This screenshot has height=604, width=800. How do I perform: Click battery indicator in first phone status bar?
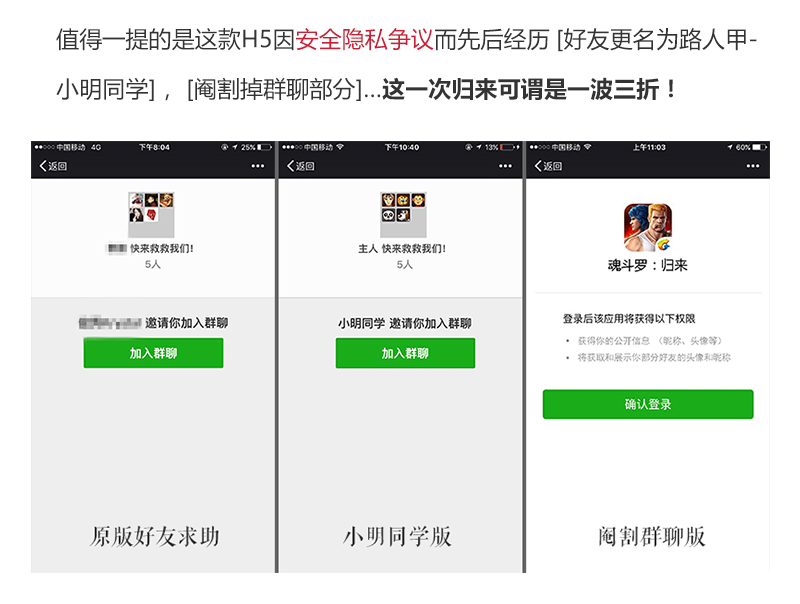coord(264,147)
